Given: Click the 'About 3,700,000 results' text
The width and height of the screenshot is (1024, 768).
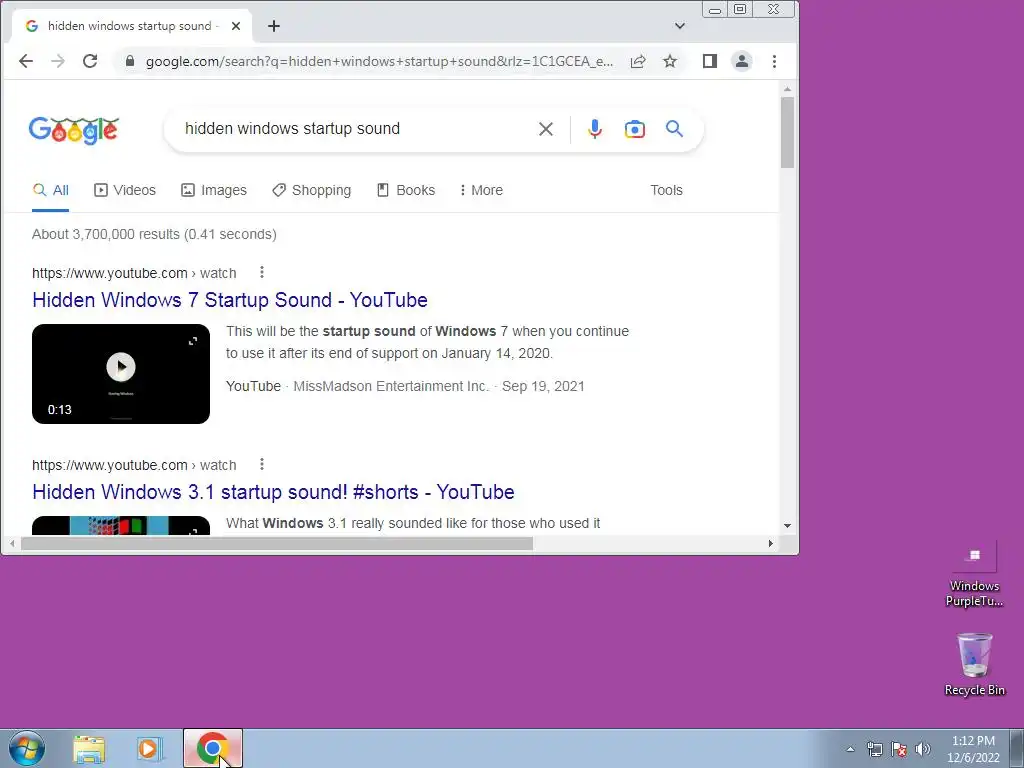Looking at the screenshot, I should pos(104,234).
